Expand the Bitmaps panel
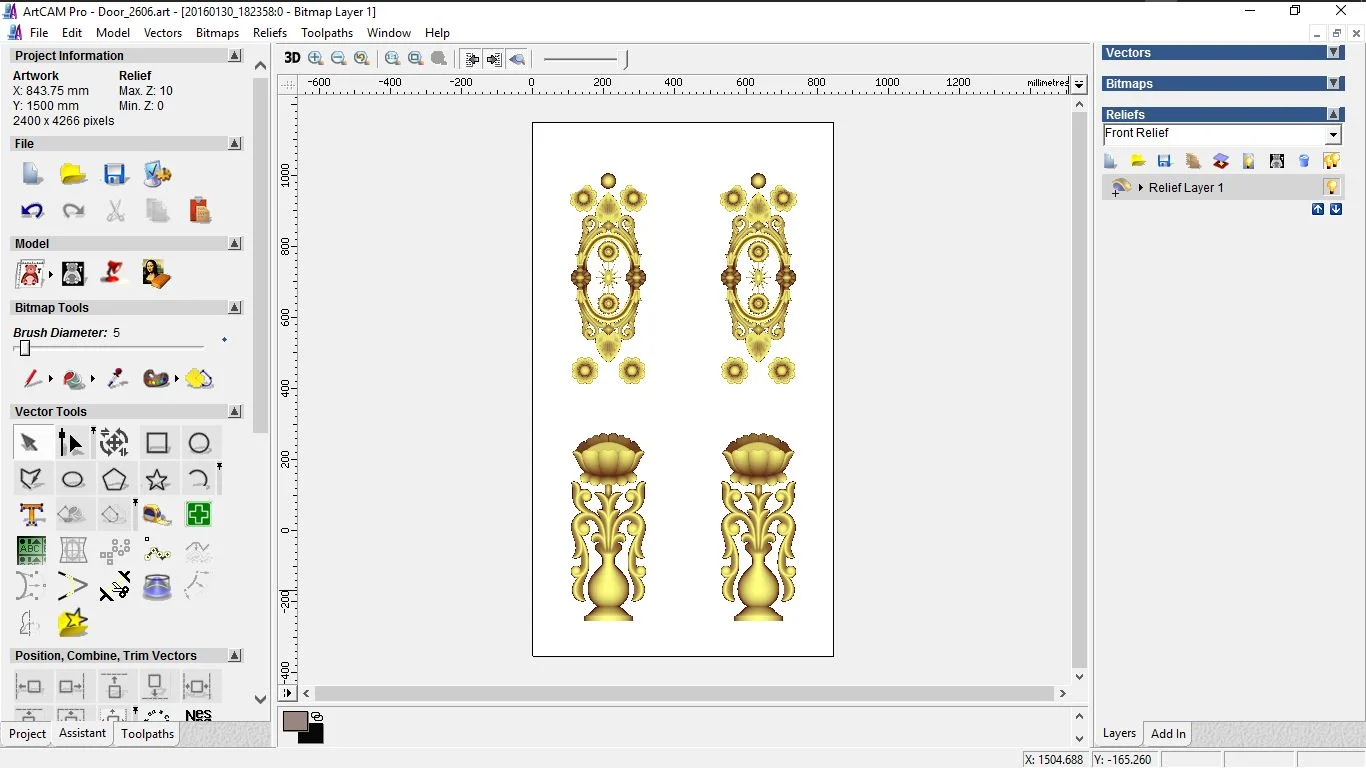The image size is (1366, 768). point(1333,84)
